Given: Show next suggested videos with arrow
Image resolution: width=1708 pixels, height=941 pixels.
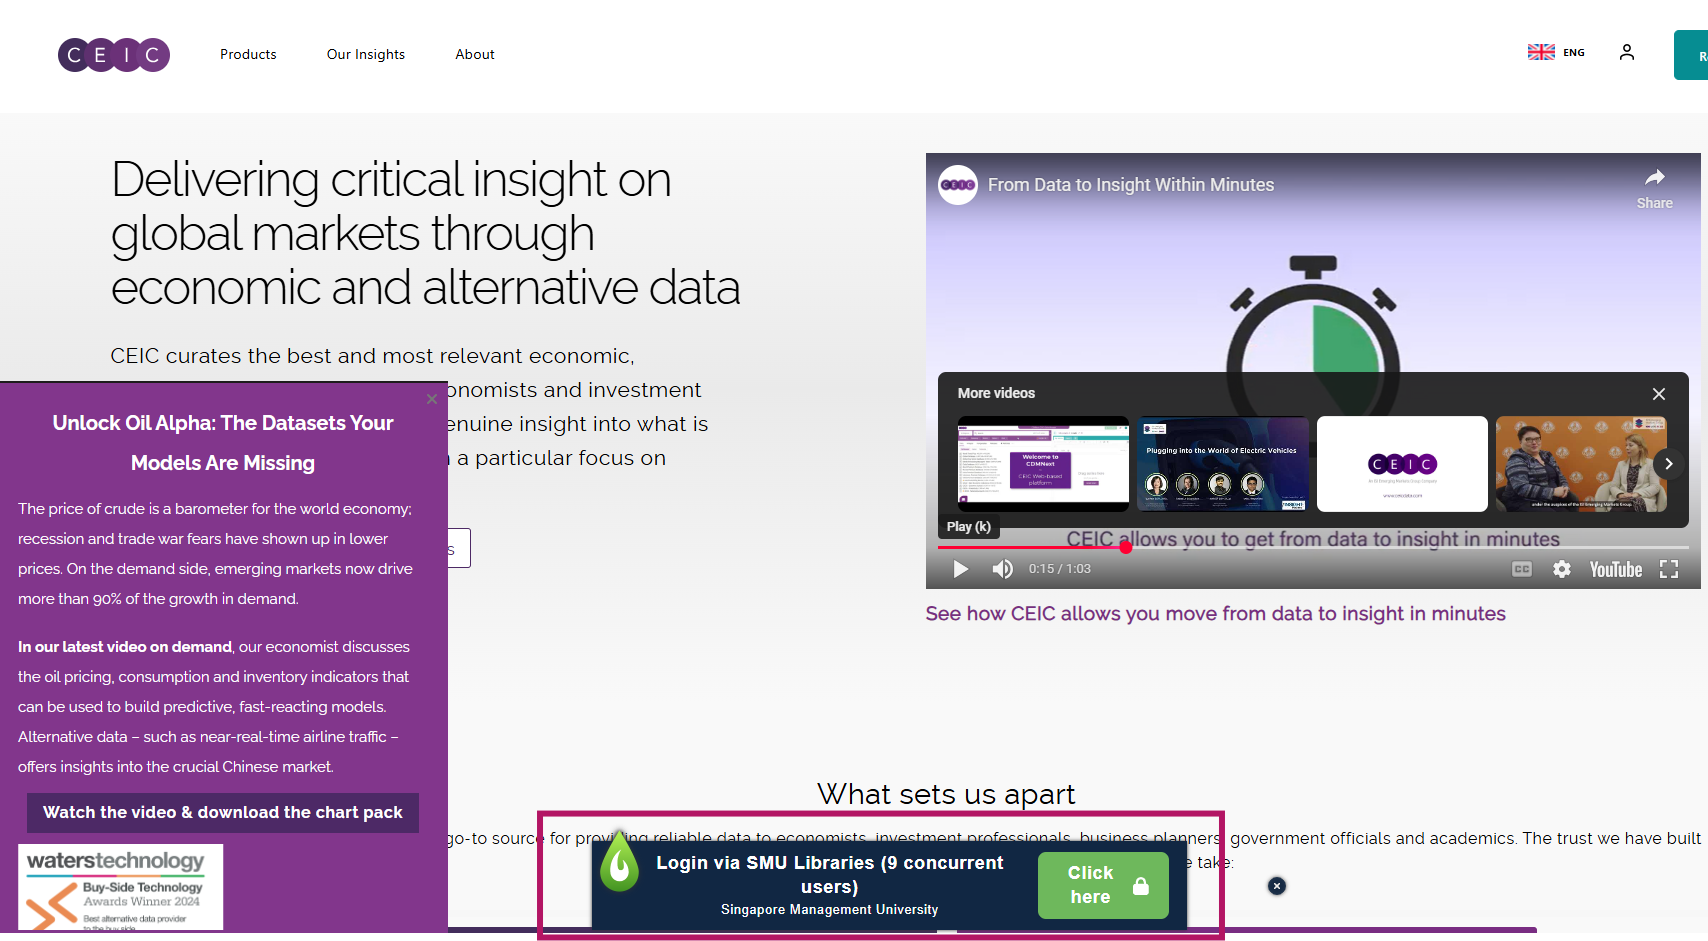Looking at the screenshot, I should 1668,464.
